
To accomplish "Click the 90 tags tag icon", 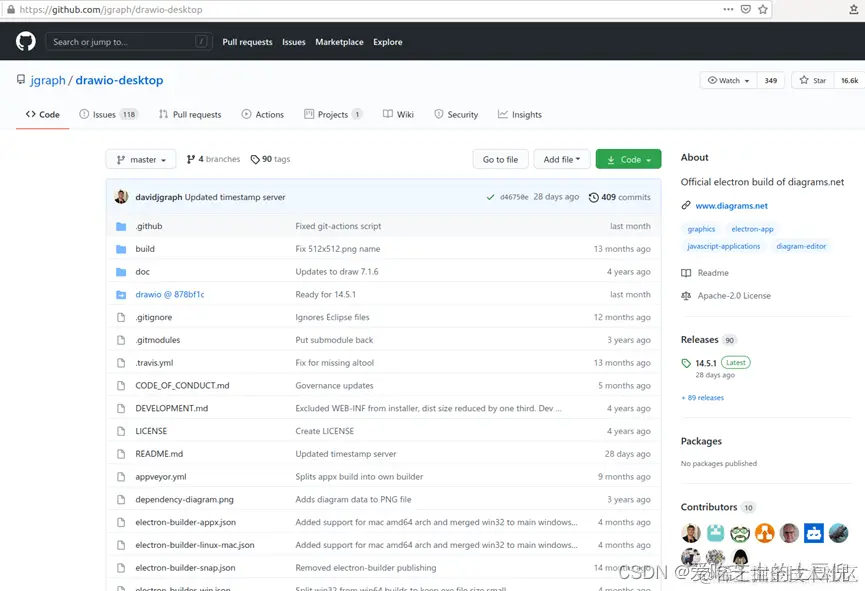I will tap(255, 159).
